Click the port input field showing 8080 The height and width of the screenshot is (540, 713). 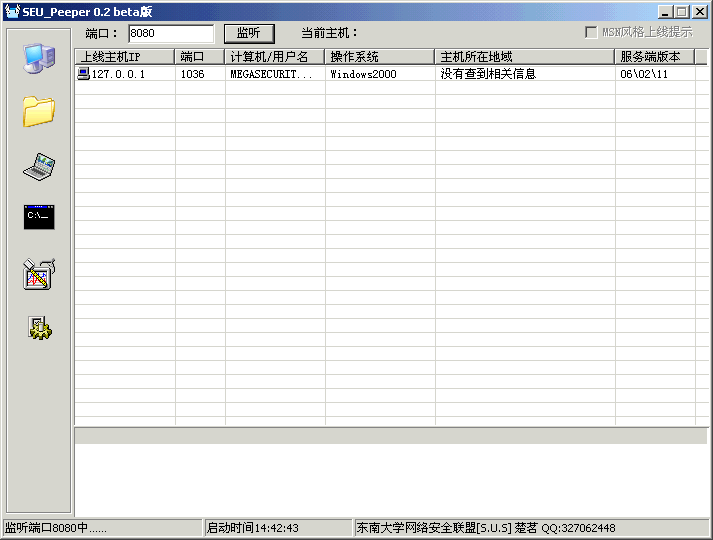[x=170, y=33]
